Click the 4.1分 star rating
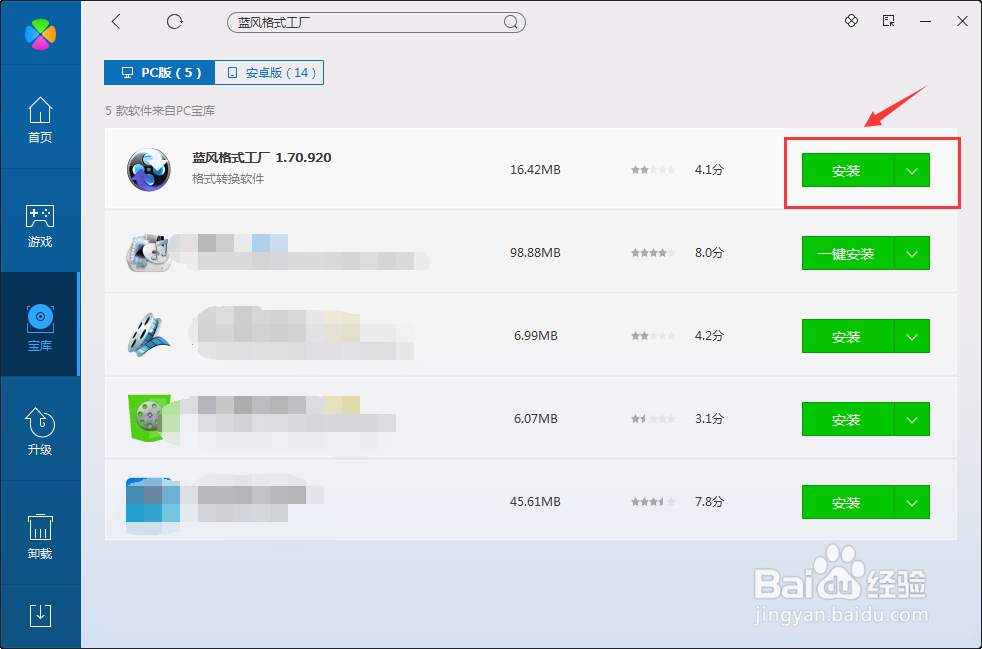Image resolution: width=982 pixels, height=649 pixels. point(653,170)
